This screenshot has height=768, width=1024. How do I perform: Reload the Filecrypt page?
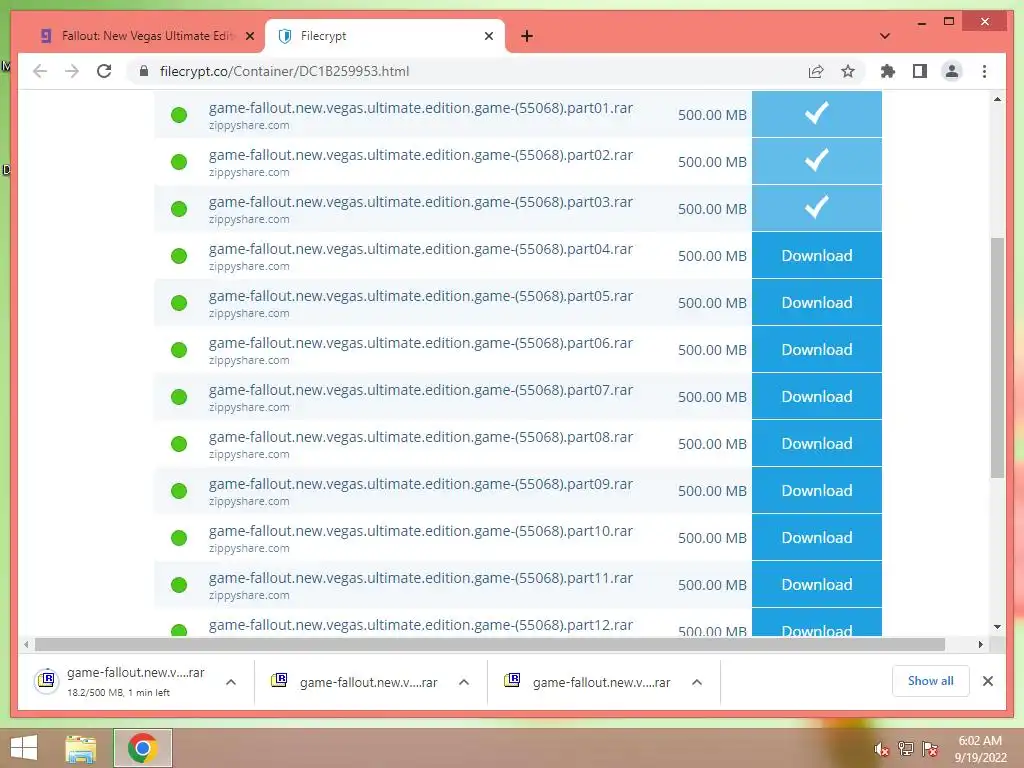click(104, 71)
